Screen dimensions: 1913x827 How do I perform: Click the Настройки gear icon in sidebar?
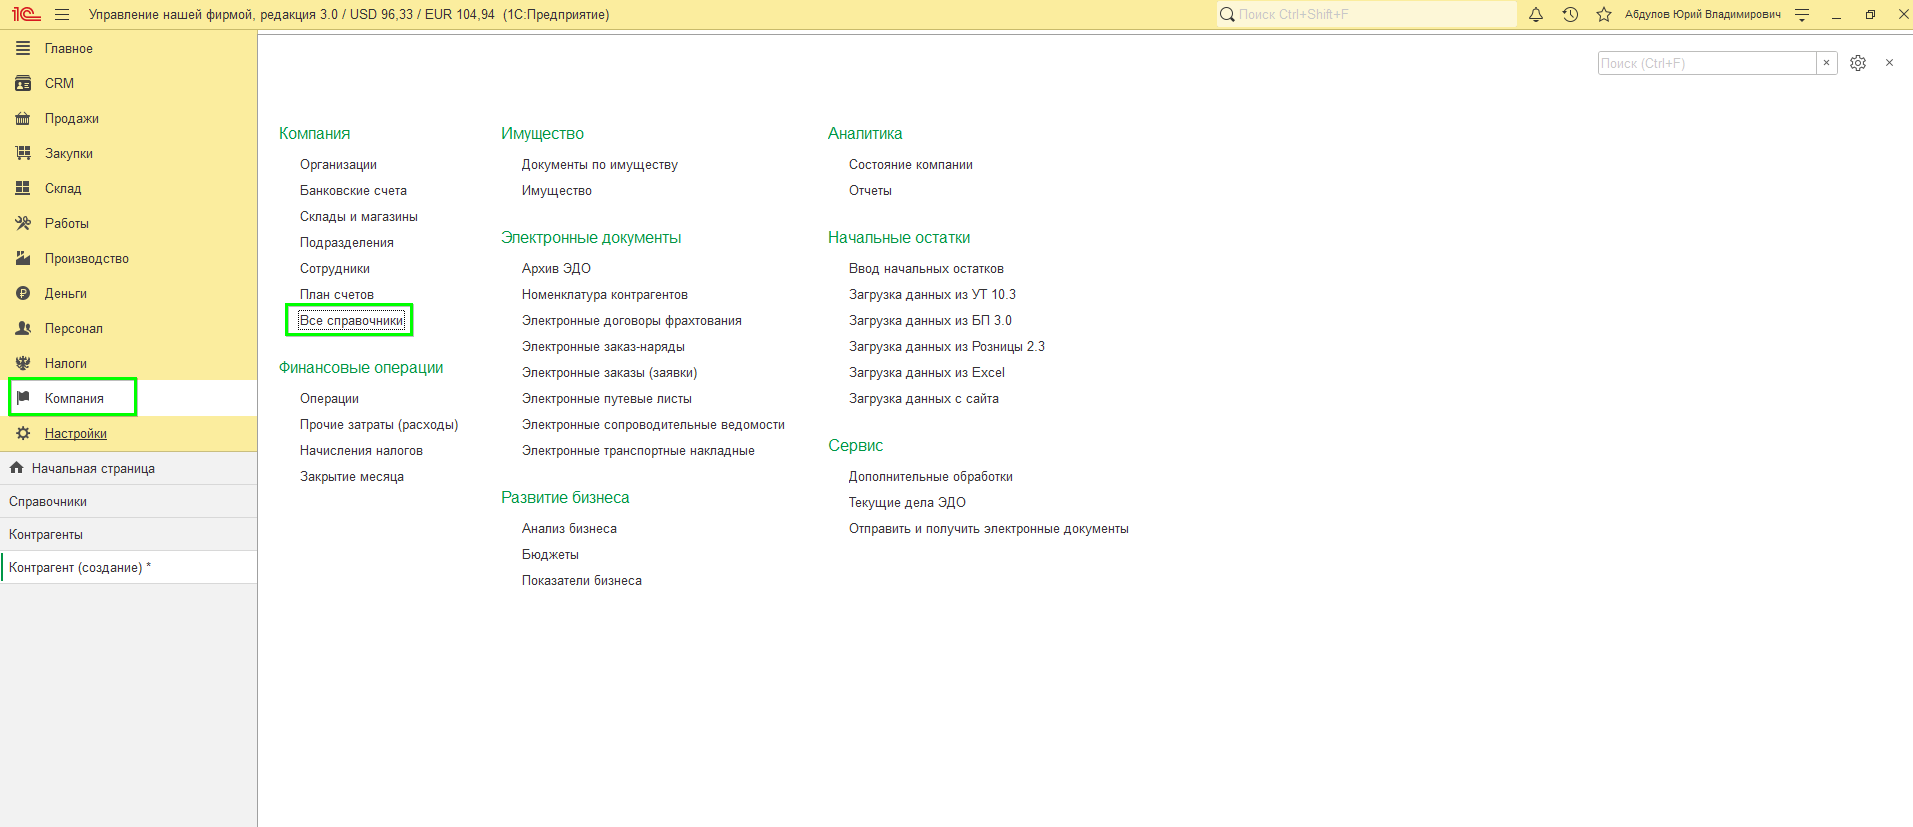click(23, 433)
